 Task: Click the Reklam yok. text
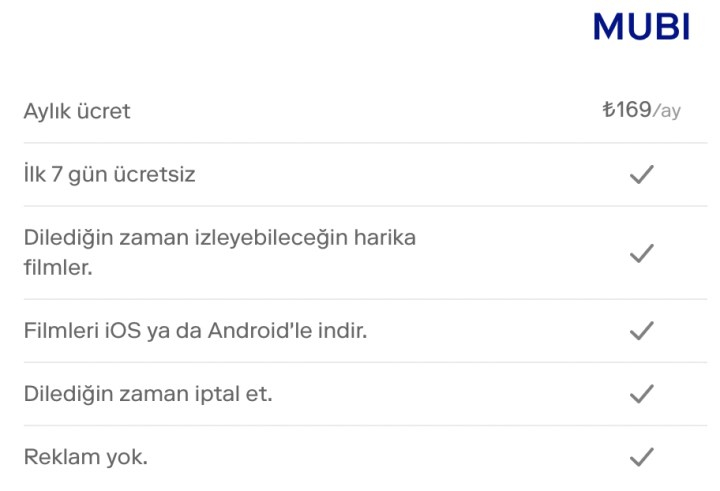[x=86, y=458]
